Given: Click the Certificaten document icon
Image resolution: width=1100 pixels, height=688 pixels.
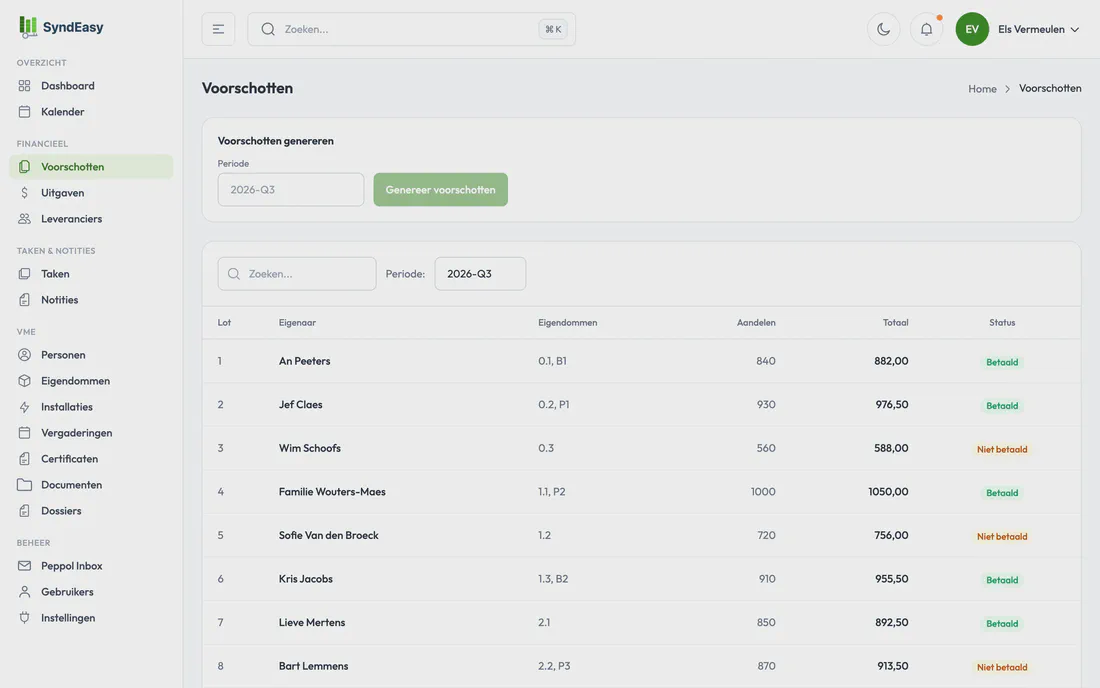Looking at the screenshot, I should (x=25, y=459).
